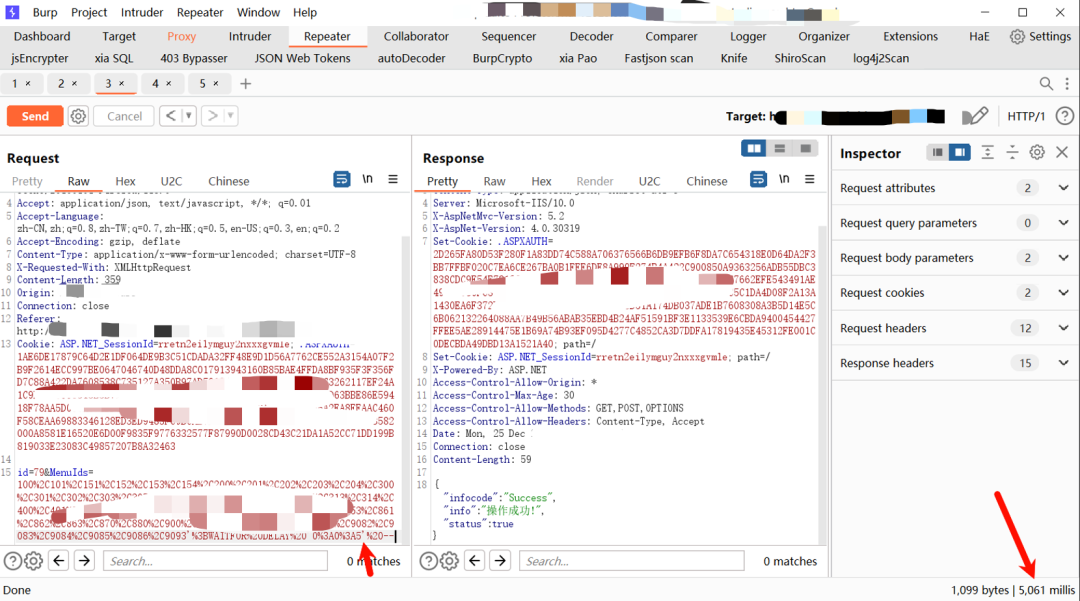Select tabbed combined layout view

tap(805, 148)
